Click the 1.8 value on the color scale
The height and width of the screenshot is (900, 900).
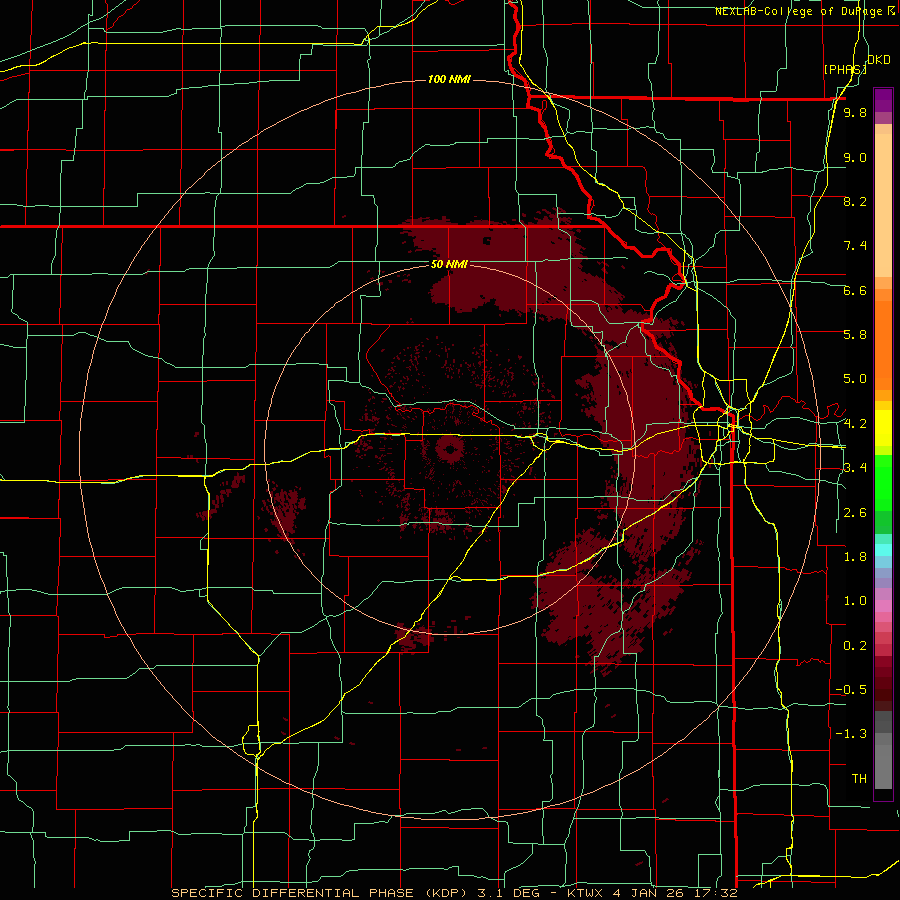(x=855, y=557)
